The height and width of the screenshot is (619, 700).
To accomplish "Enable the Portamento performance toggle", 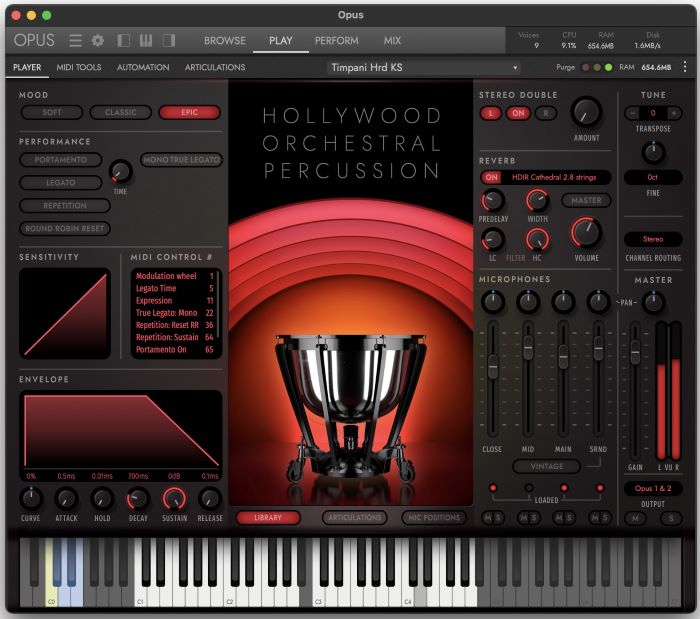I will [x=61, y=160].
